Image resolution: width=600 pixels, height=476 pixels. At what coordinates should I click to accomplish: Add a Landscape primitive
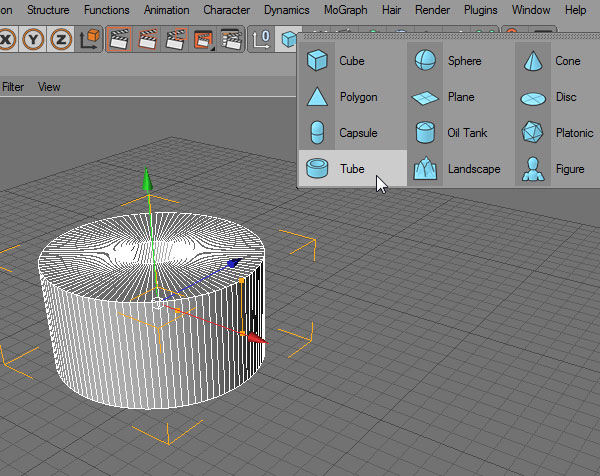click(461, 168)
